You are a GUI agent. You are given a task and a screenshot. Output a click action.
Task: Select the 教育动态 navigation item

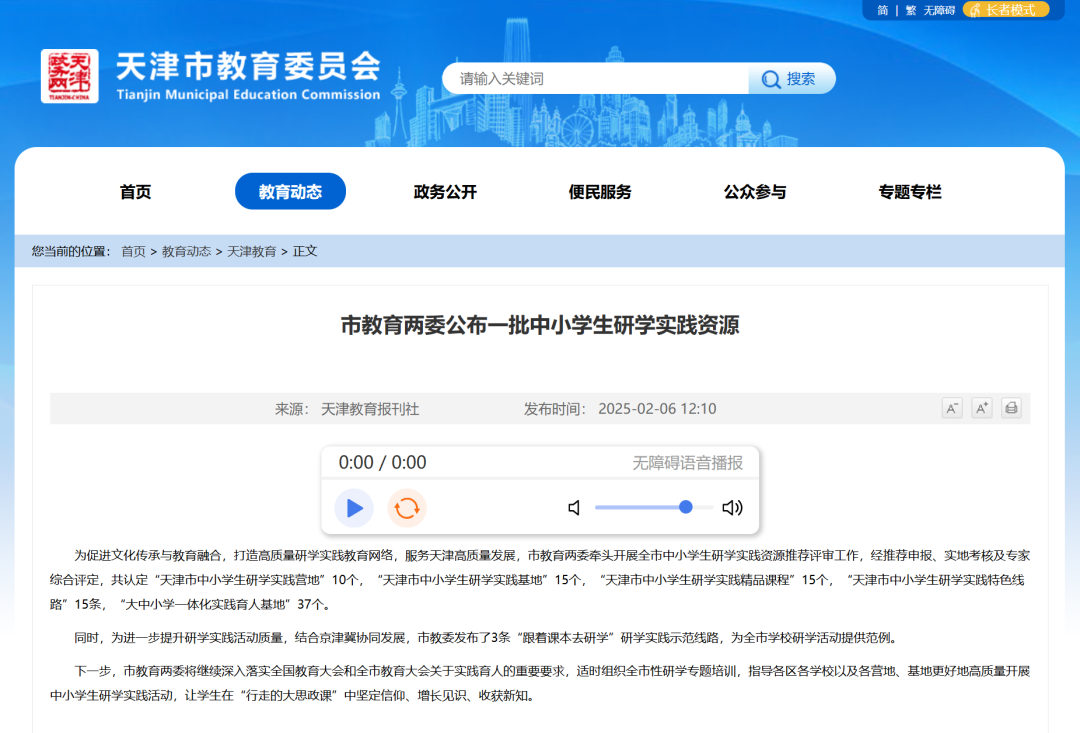pyautogui.click(x=290, y=191)
